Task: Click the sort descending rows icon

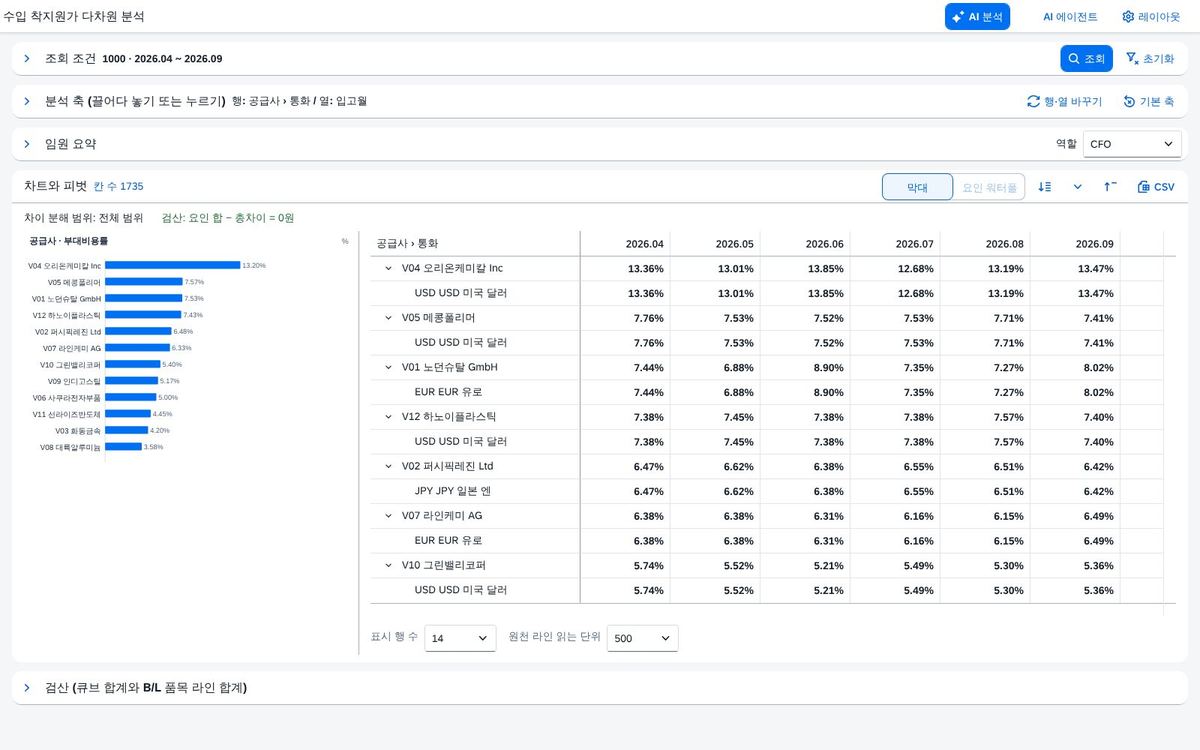Action: point(1045,187)
